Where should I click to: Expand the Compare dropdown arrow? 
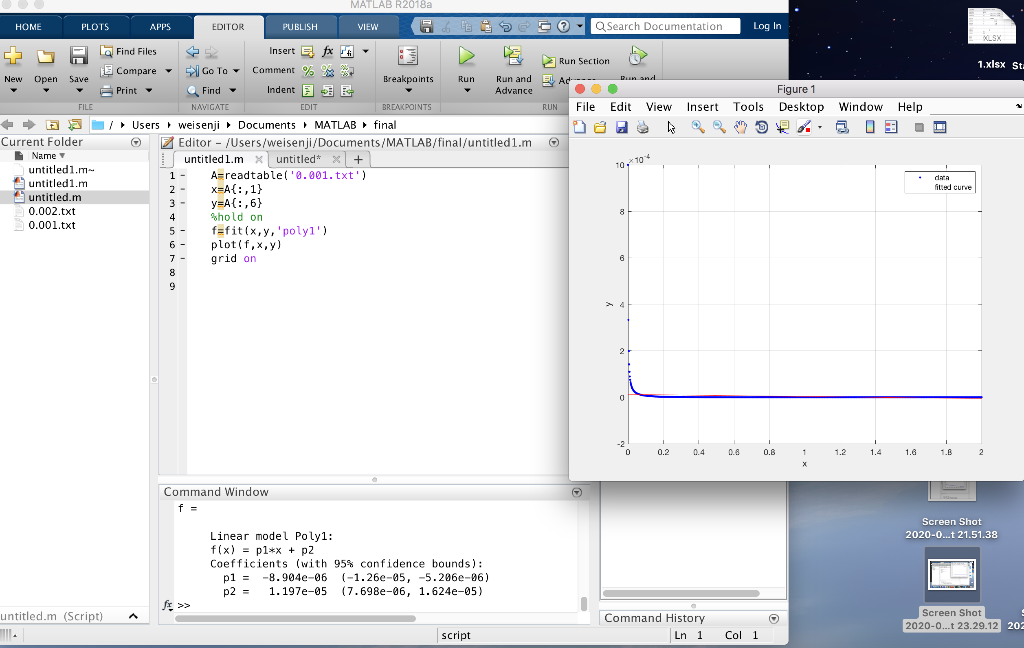pos(168,71)
